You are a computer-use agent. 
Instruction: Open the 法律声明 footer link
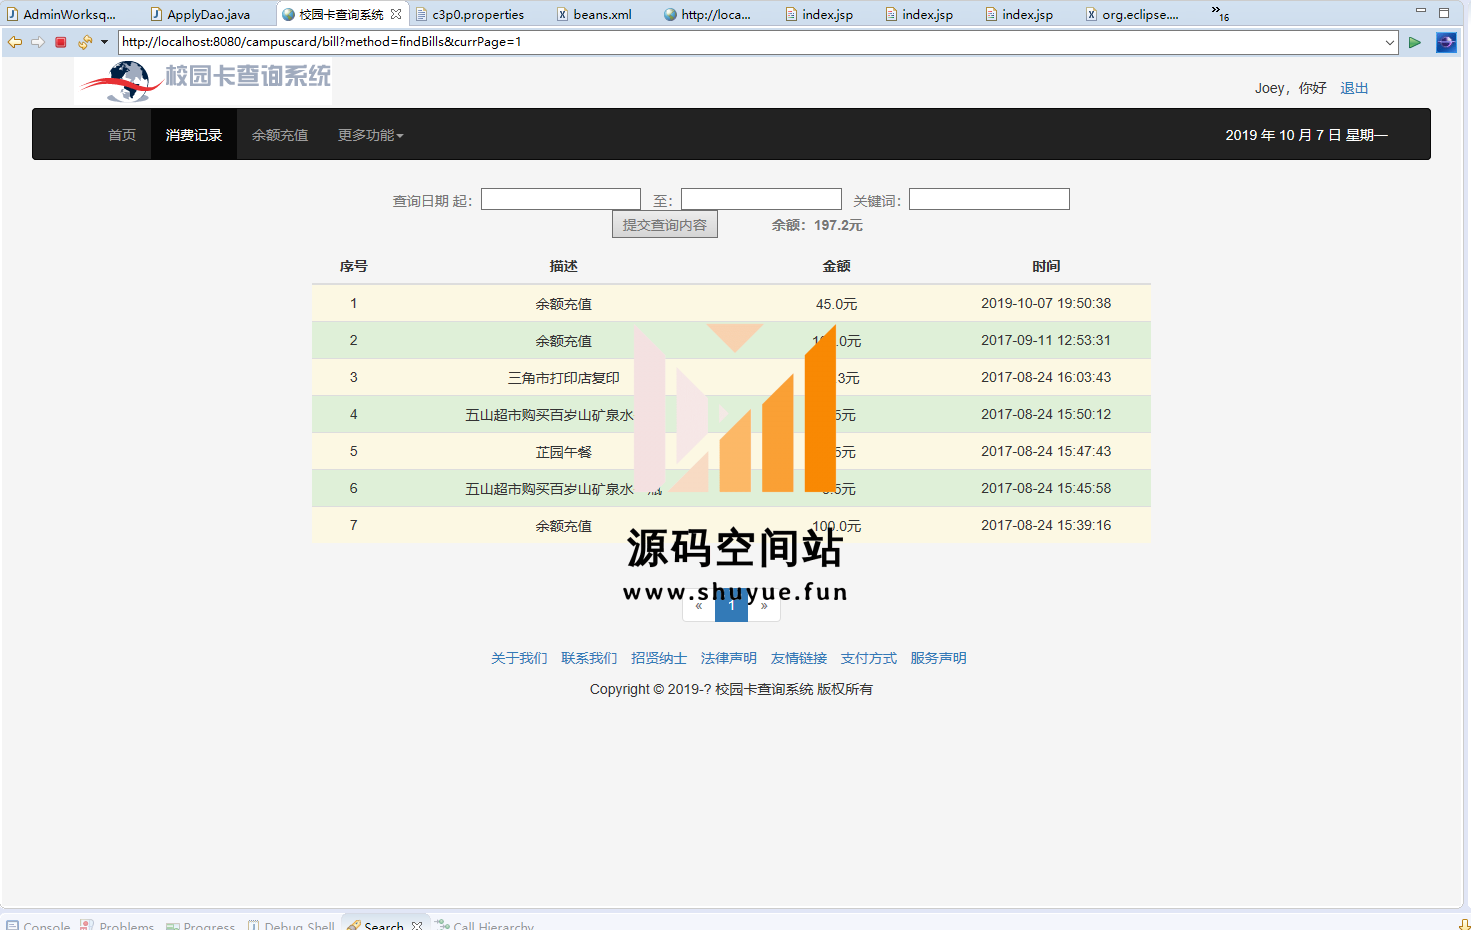[729, 658]
